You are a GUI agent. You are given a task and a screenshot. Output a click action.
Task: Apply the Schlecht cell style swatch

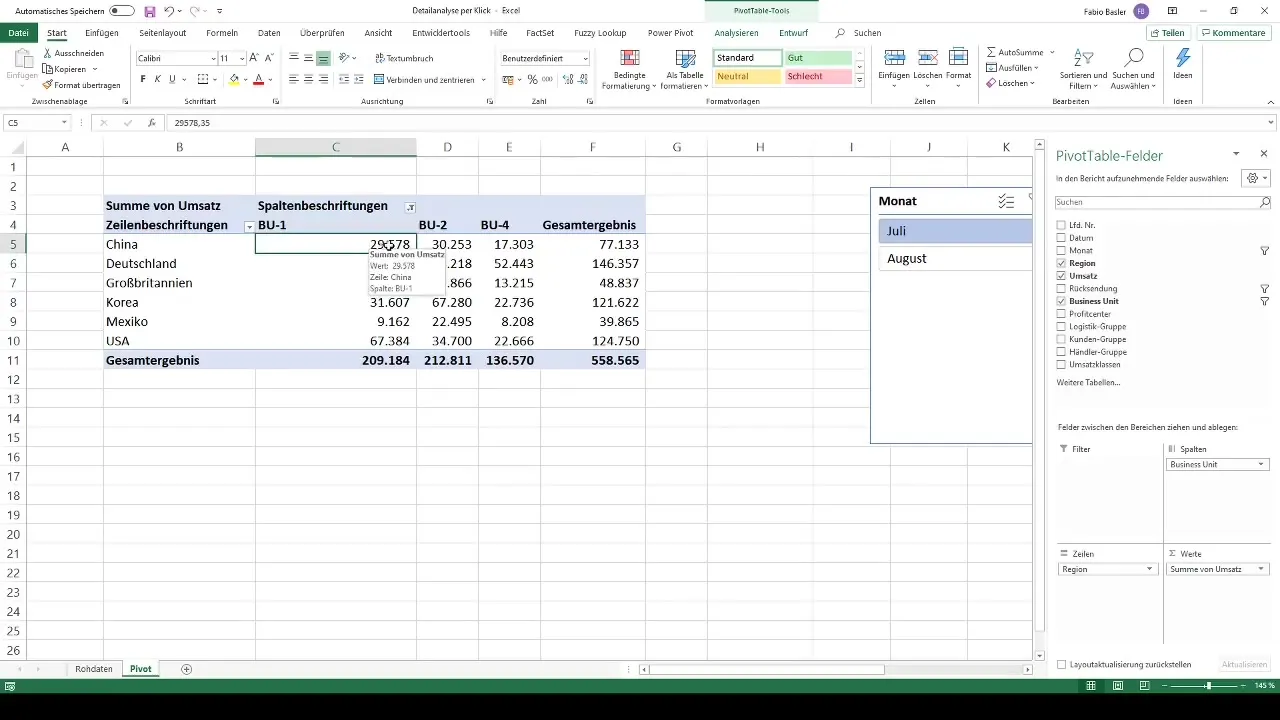818,76
